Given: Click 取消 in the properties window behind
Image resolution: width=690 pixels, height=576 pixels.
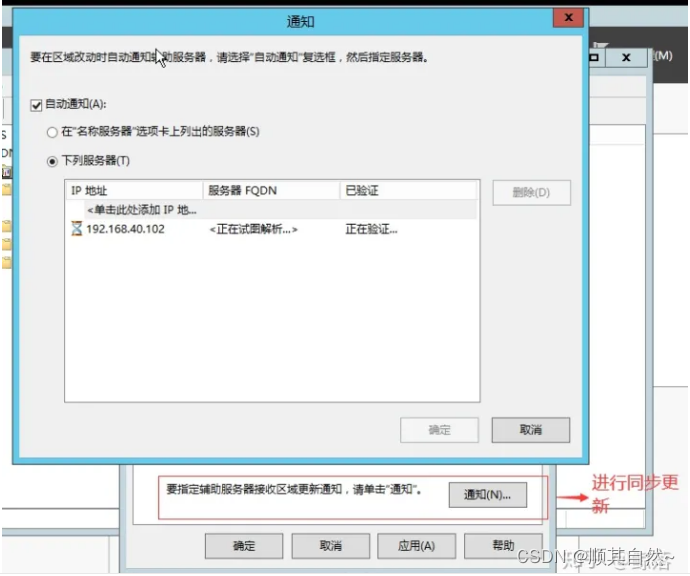Looking at the screenshot, I should pos(330,546).
